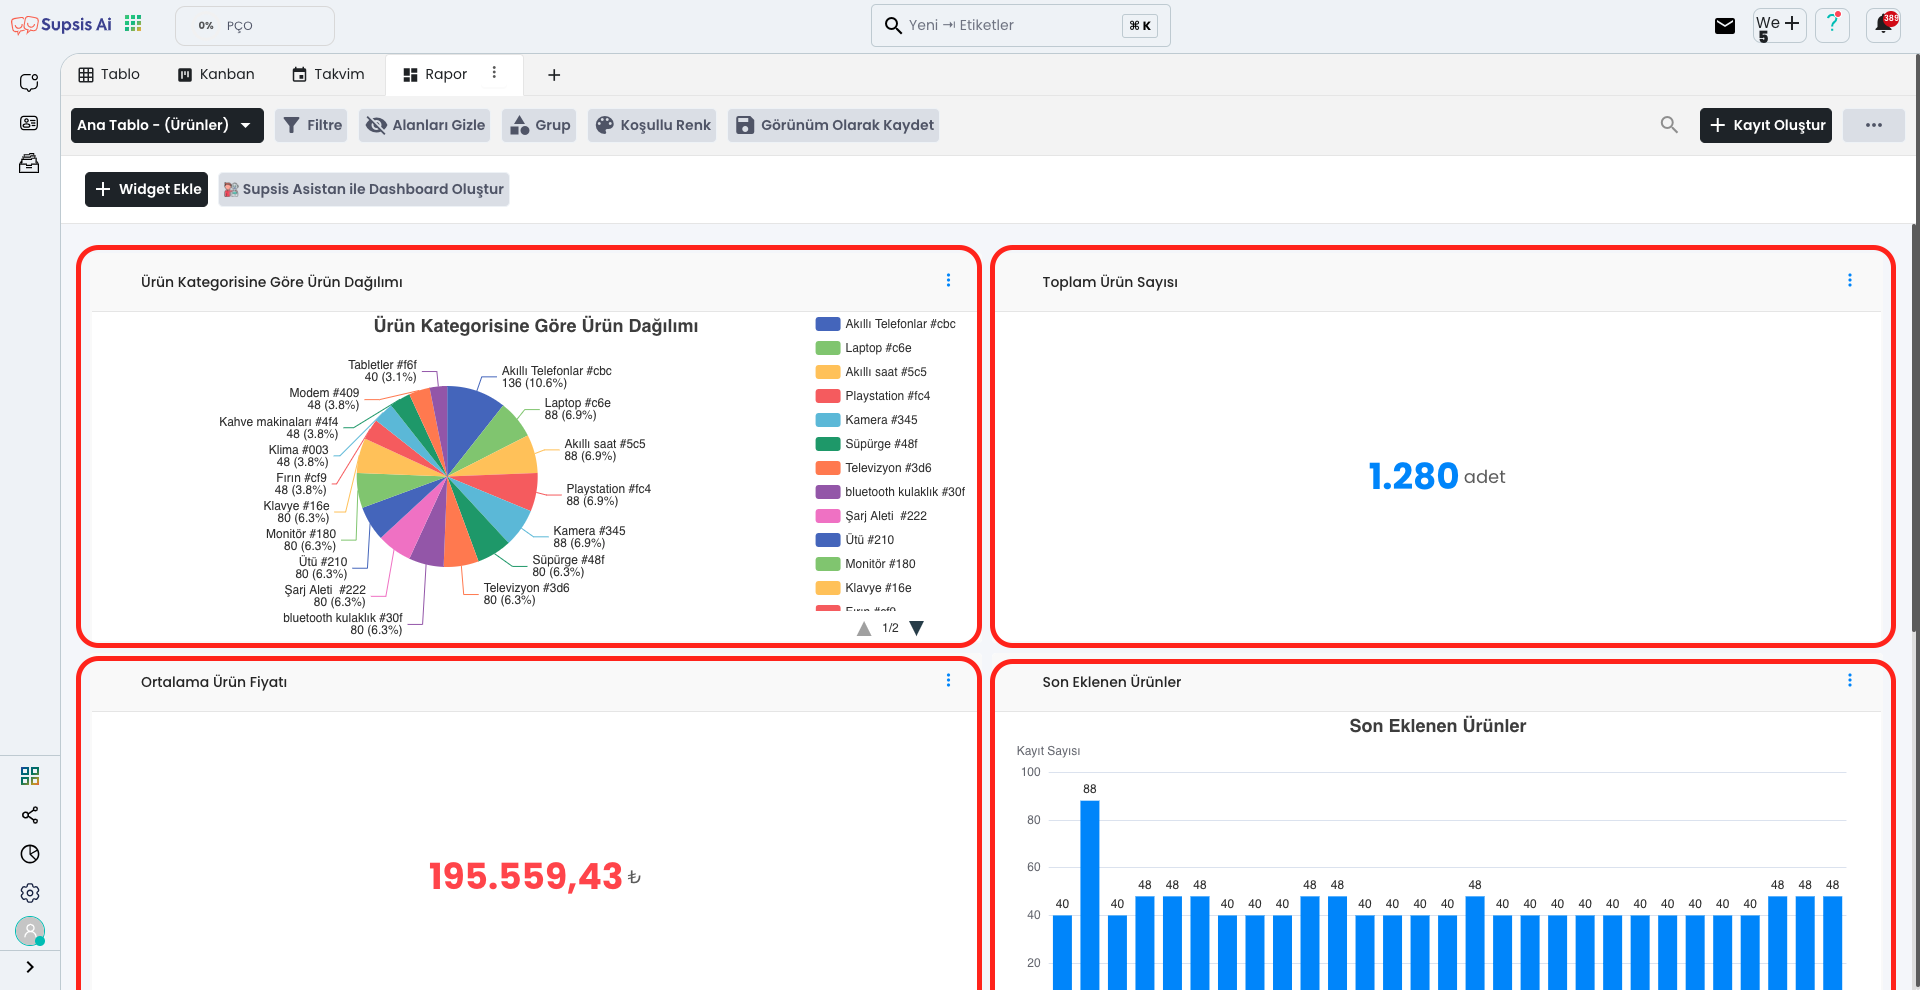Open the mail envelope icon

click(1724, 26)
